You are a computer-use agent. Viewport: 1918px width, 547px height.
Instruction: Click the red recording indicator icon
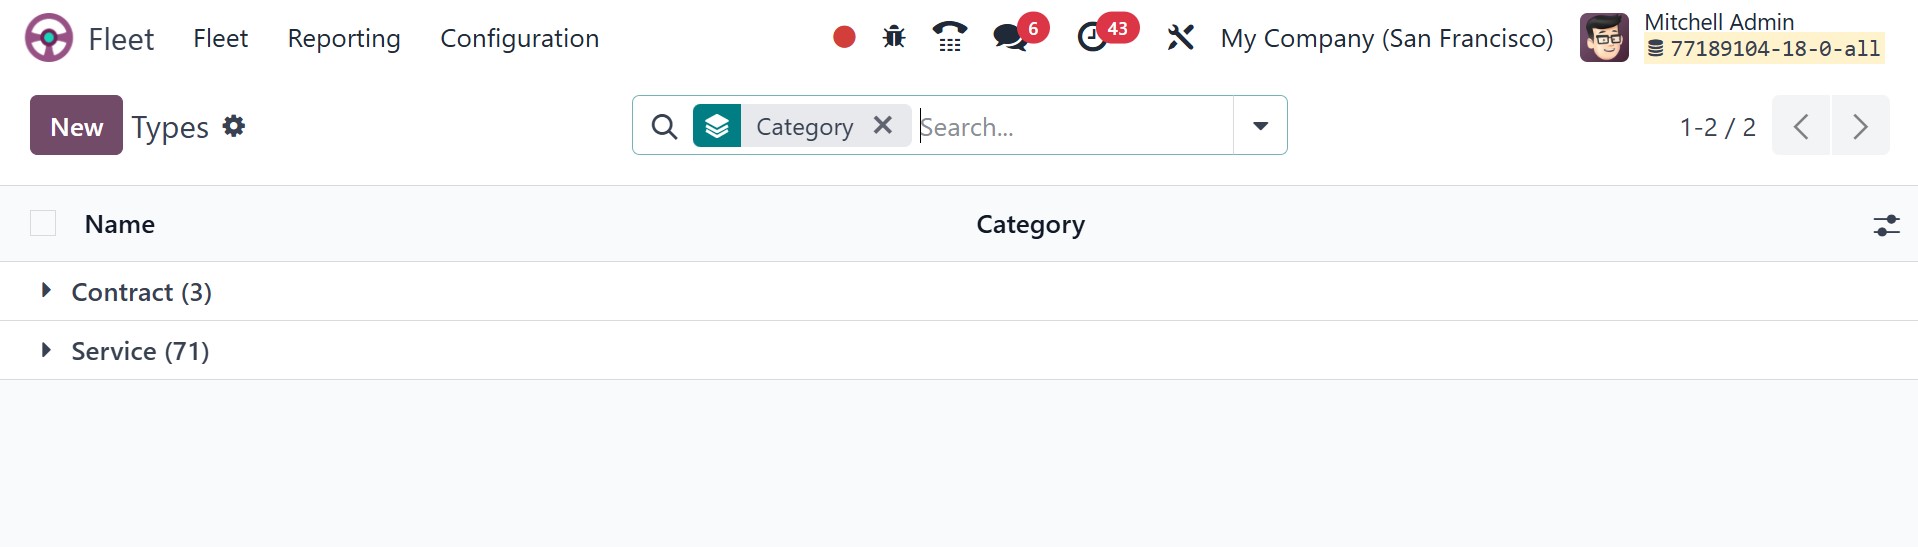click(844, 38)
